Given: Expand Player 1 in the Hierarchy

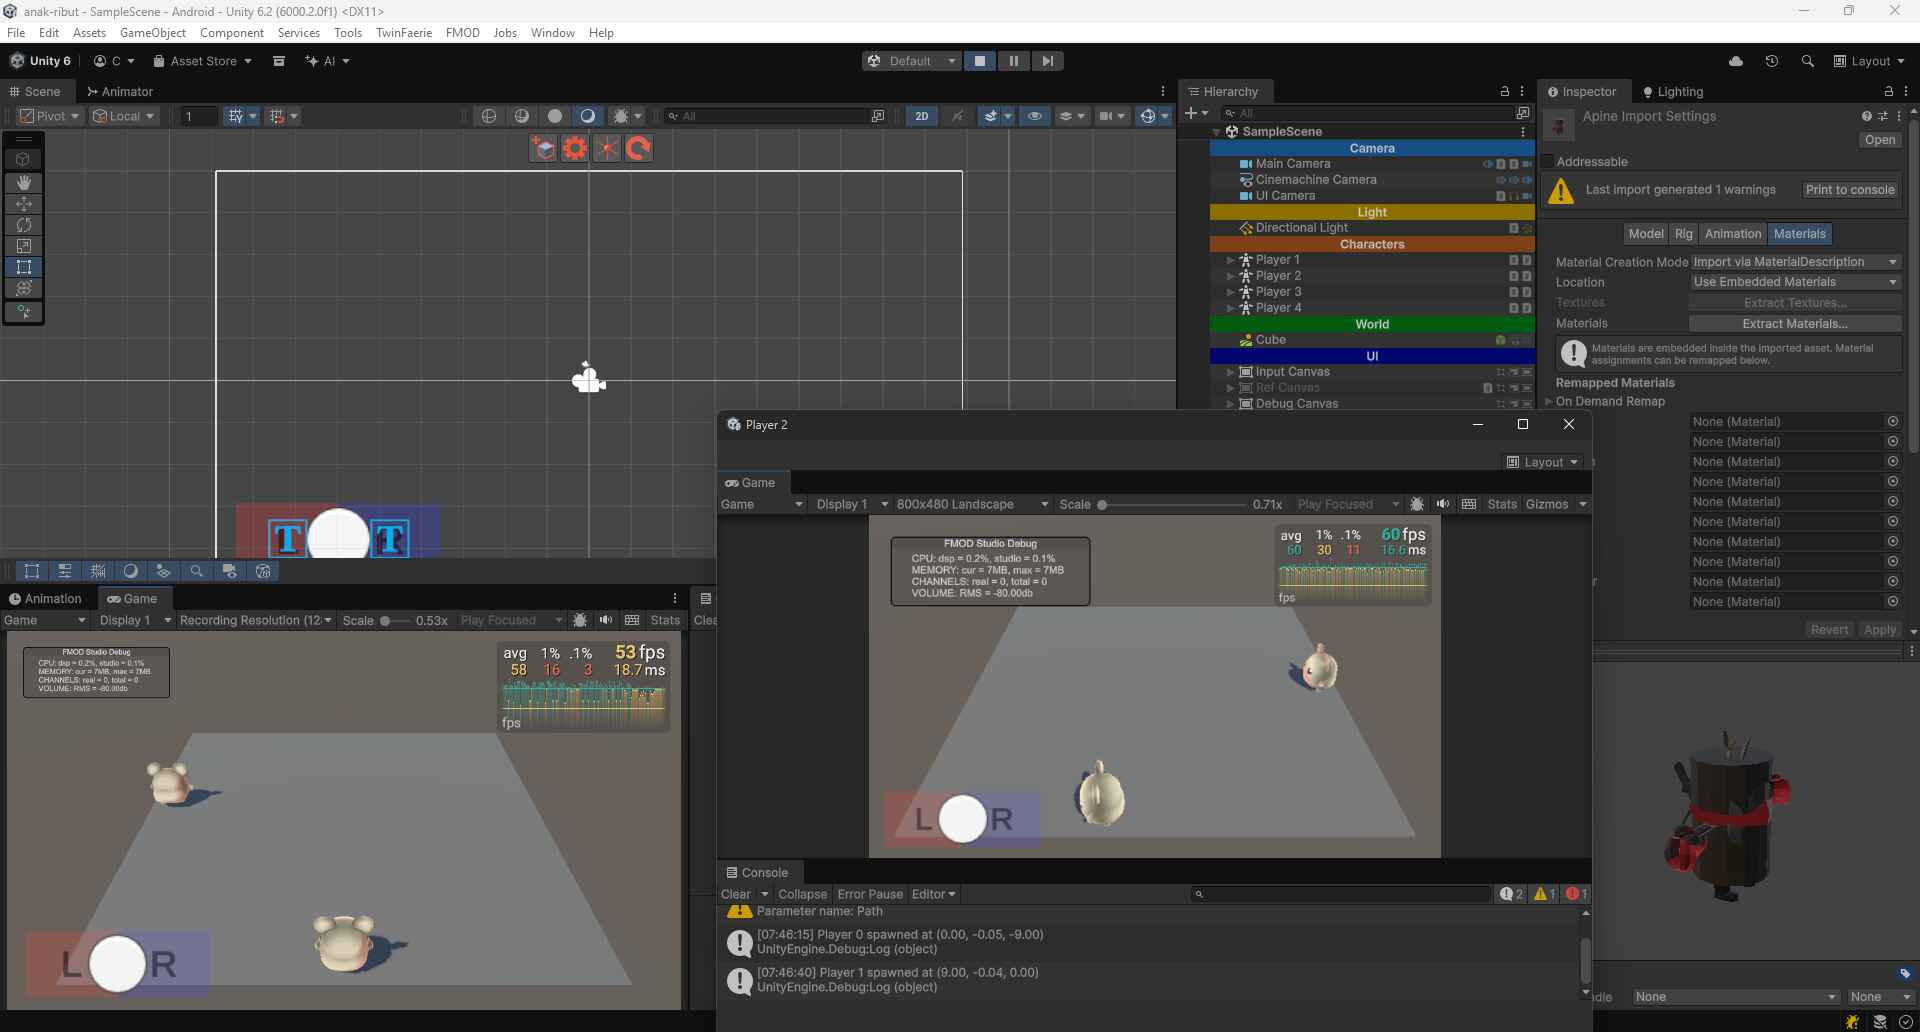Looking at the screenshot, I should pyautogui.click(x=1230, y=260).
